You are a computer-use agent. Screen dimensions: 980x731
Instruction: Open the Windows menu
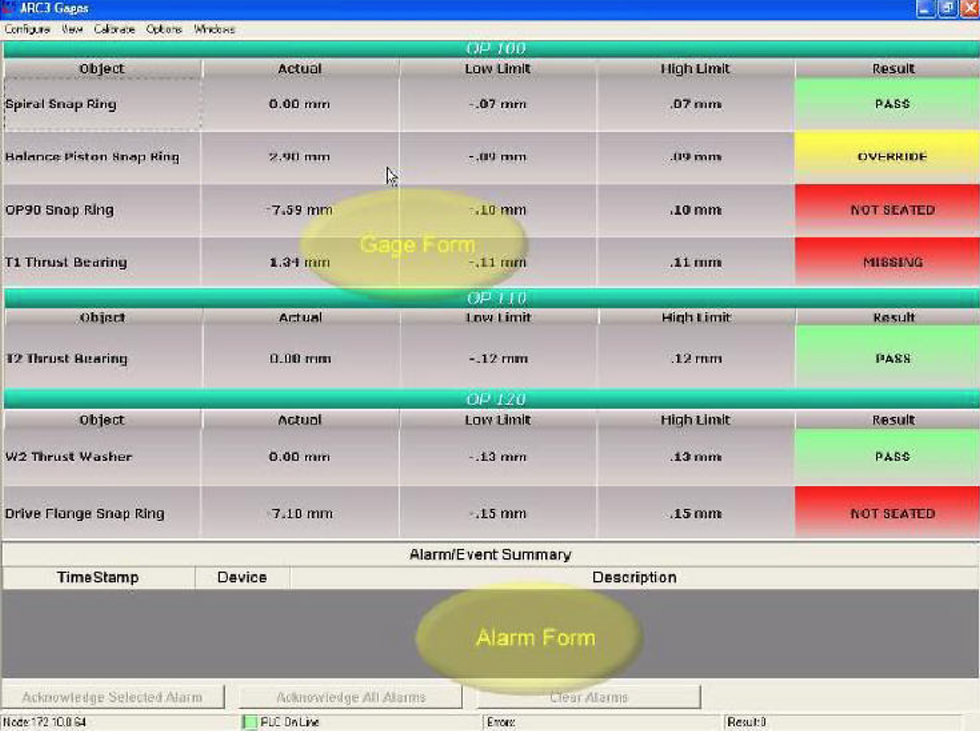tap(214, 29)
